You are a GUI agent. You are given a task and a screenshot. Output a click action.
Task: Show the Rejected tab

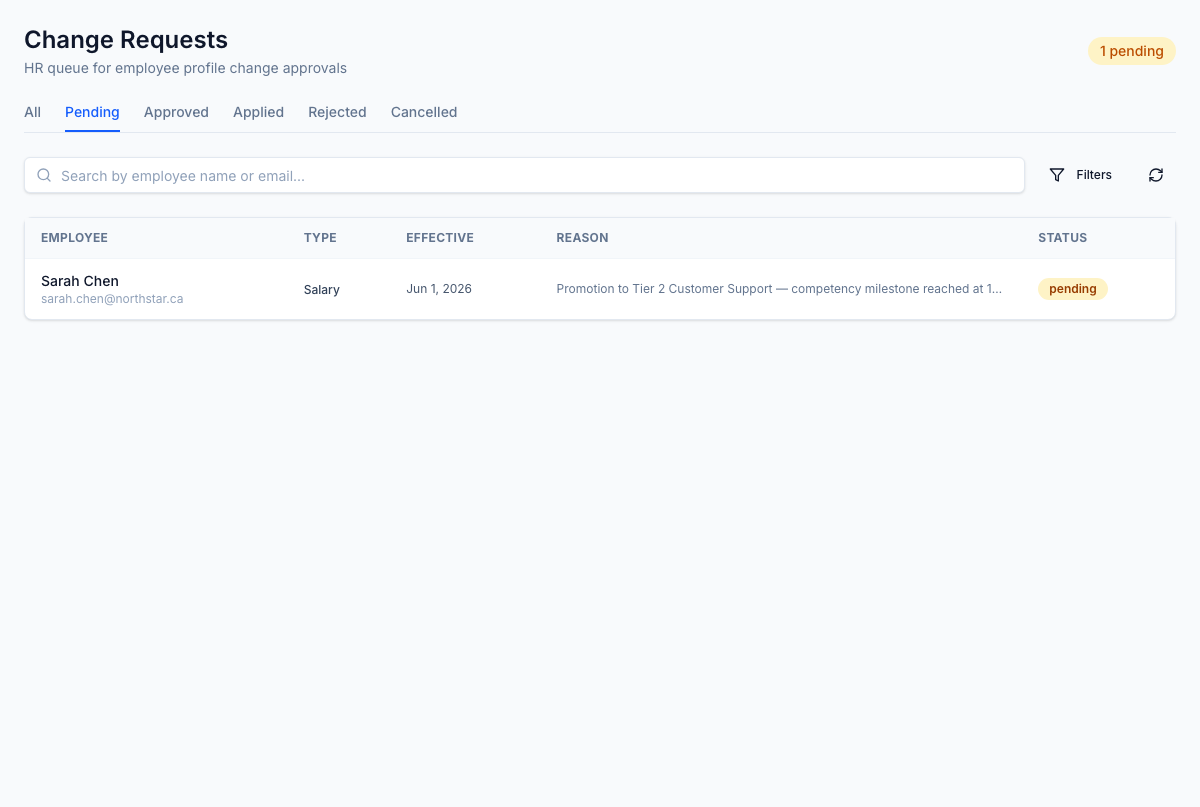pyautogui.click(x=337, y=112)
